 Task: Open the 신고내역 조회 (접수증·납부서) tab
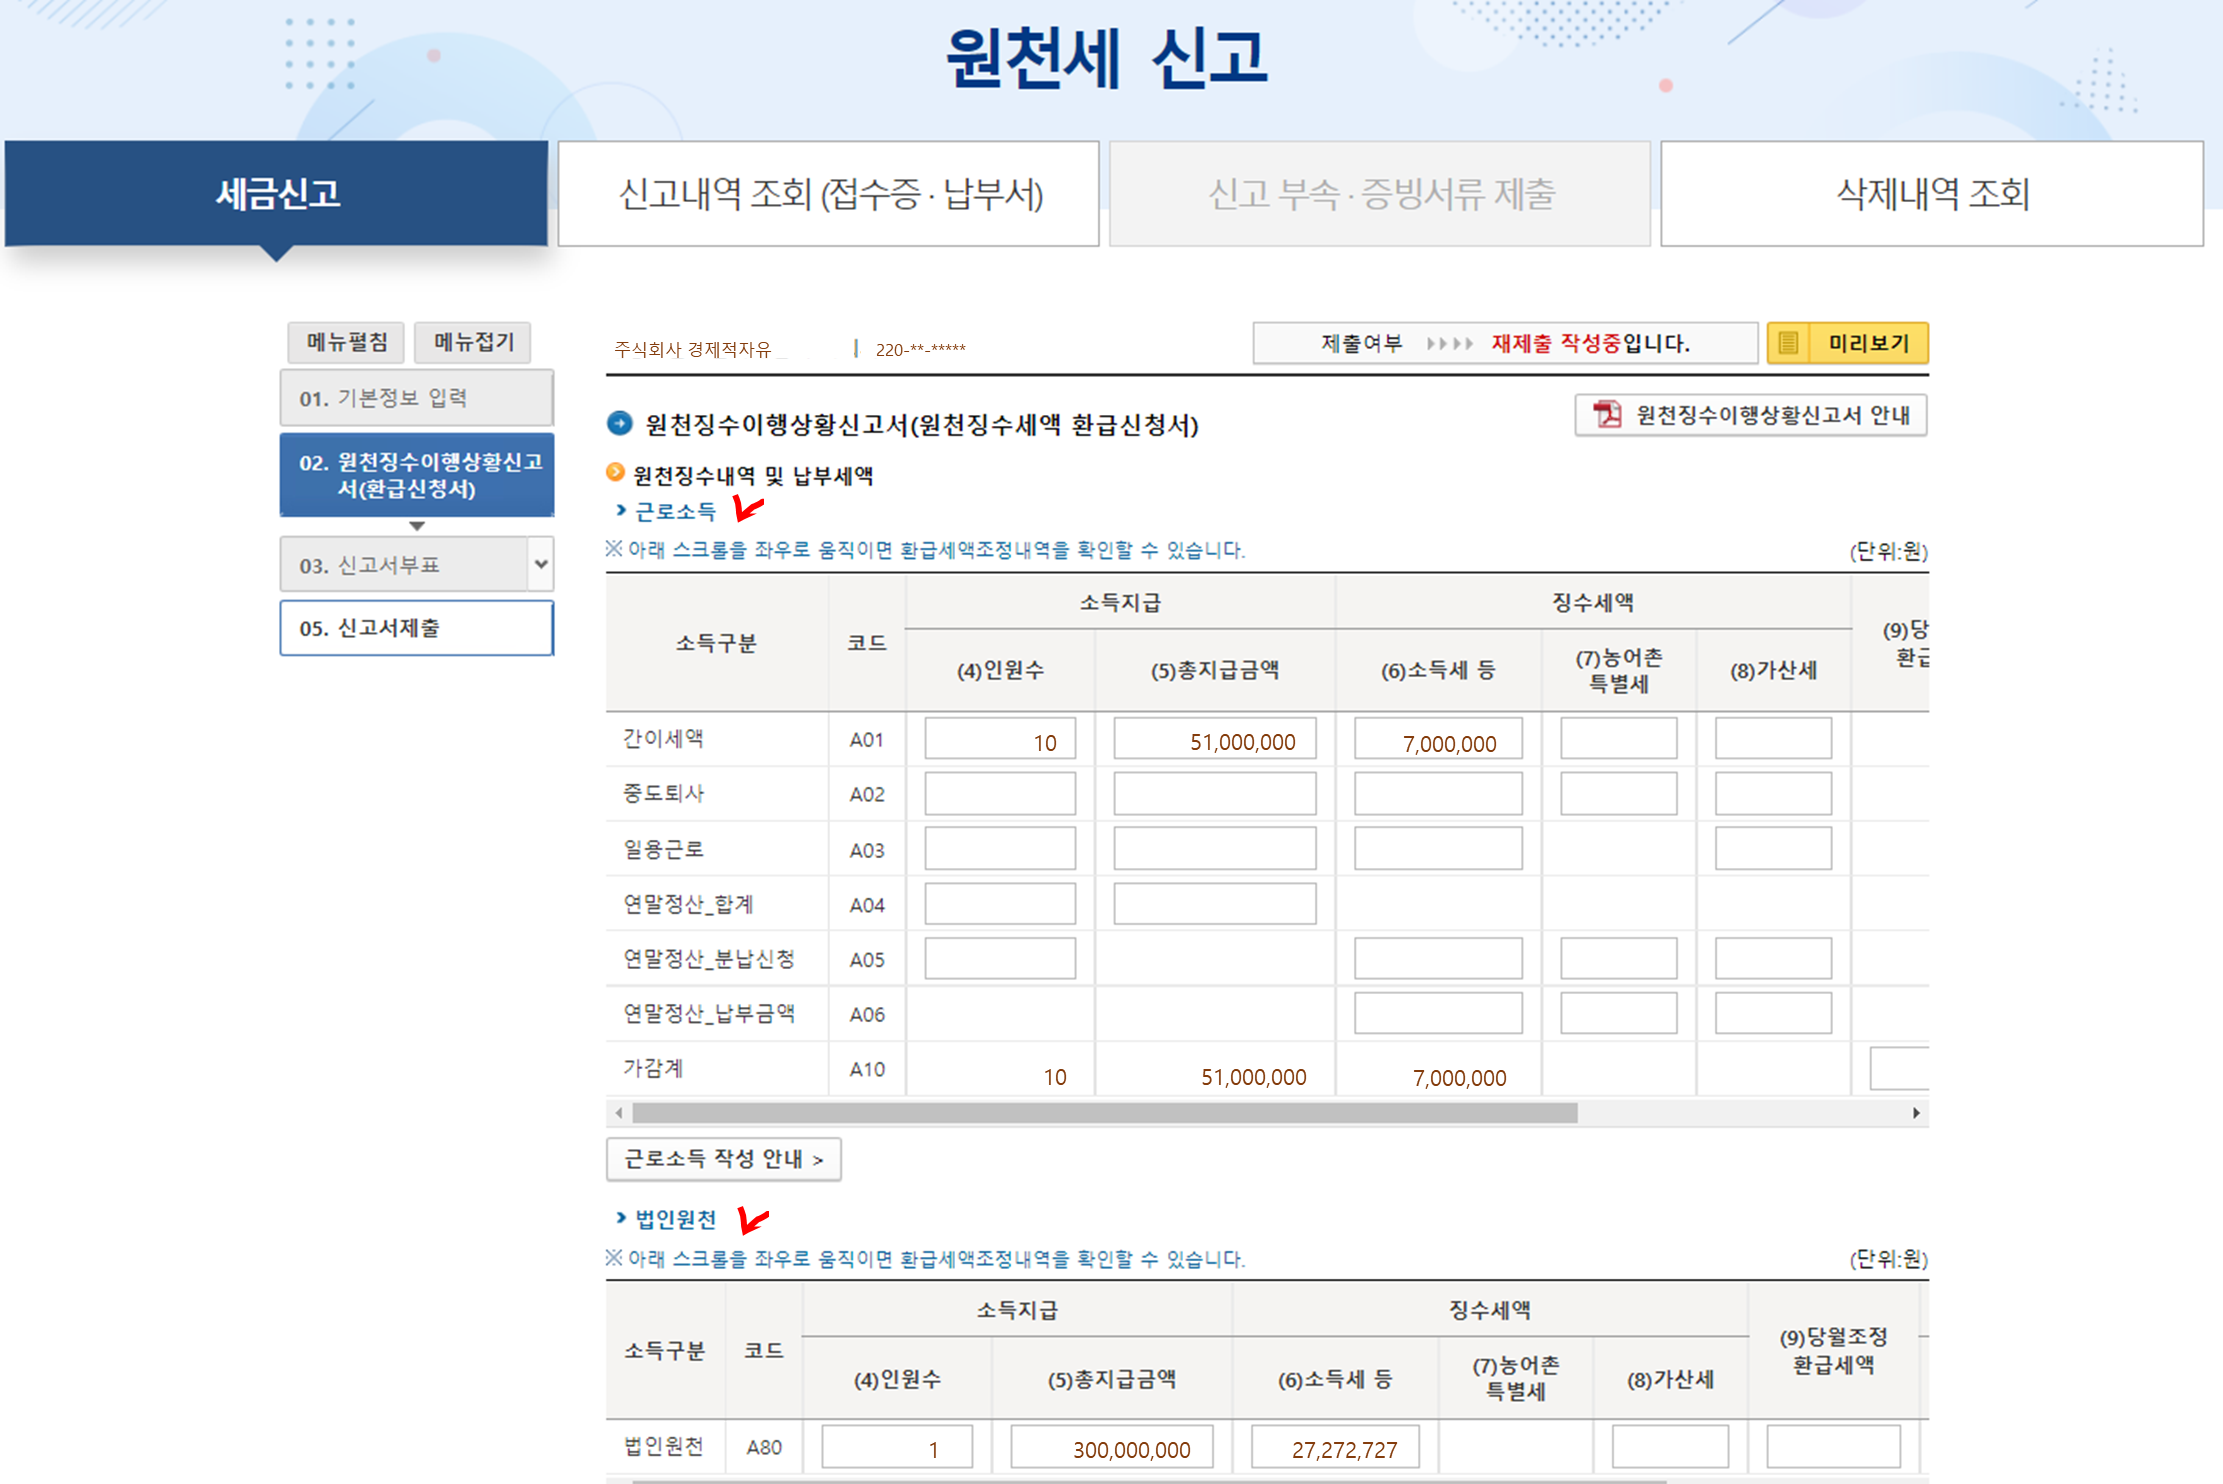click(828, 194)
